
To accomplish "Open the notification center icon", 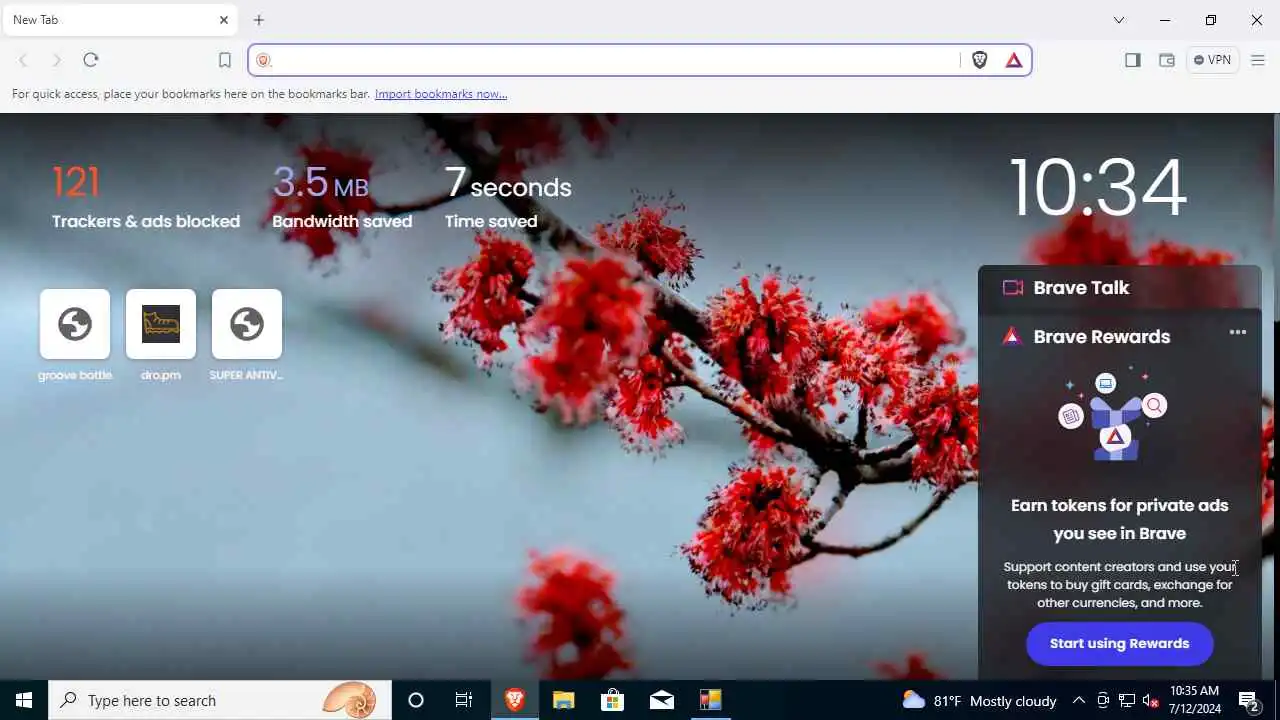I will tap(1249, 700).
